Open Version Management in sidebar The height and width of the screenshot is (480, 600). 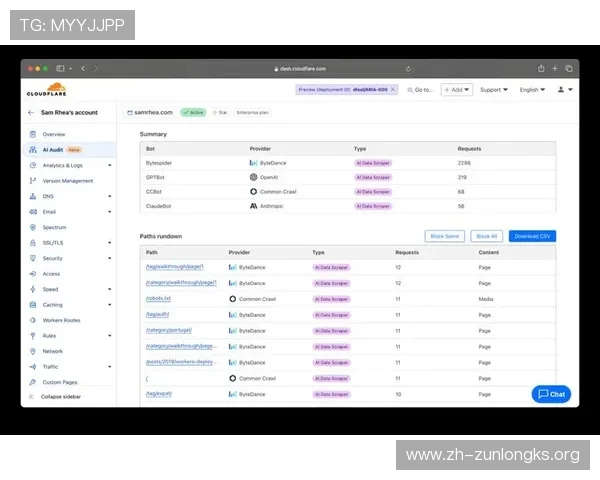click(x=68, y=181)
